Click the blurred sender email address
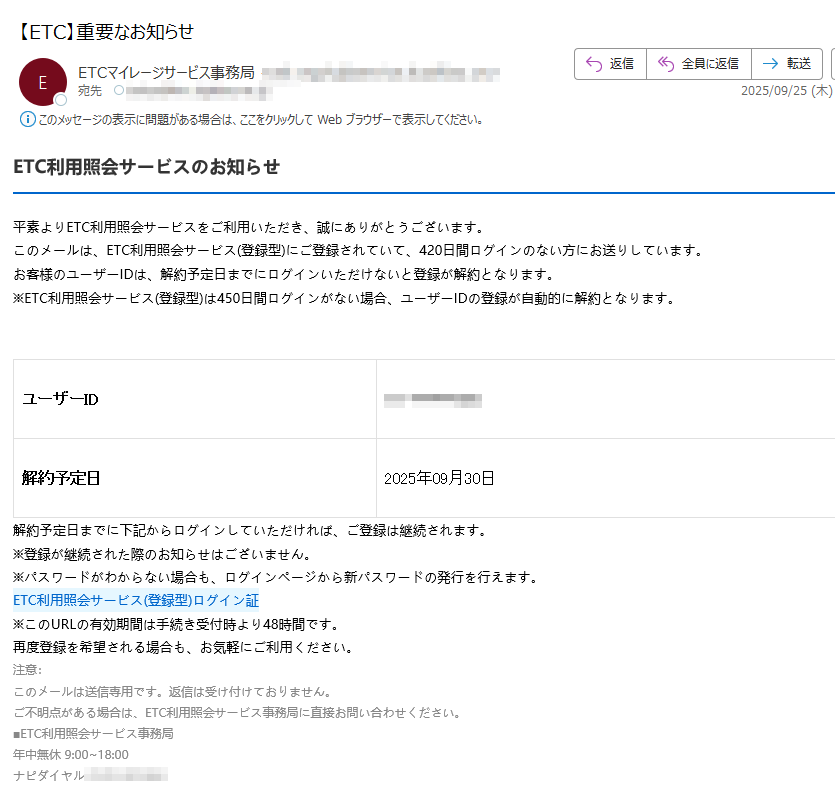The image size is (835, 792). tap(380, 73)
